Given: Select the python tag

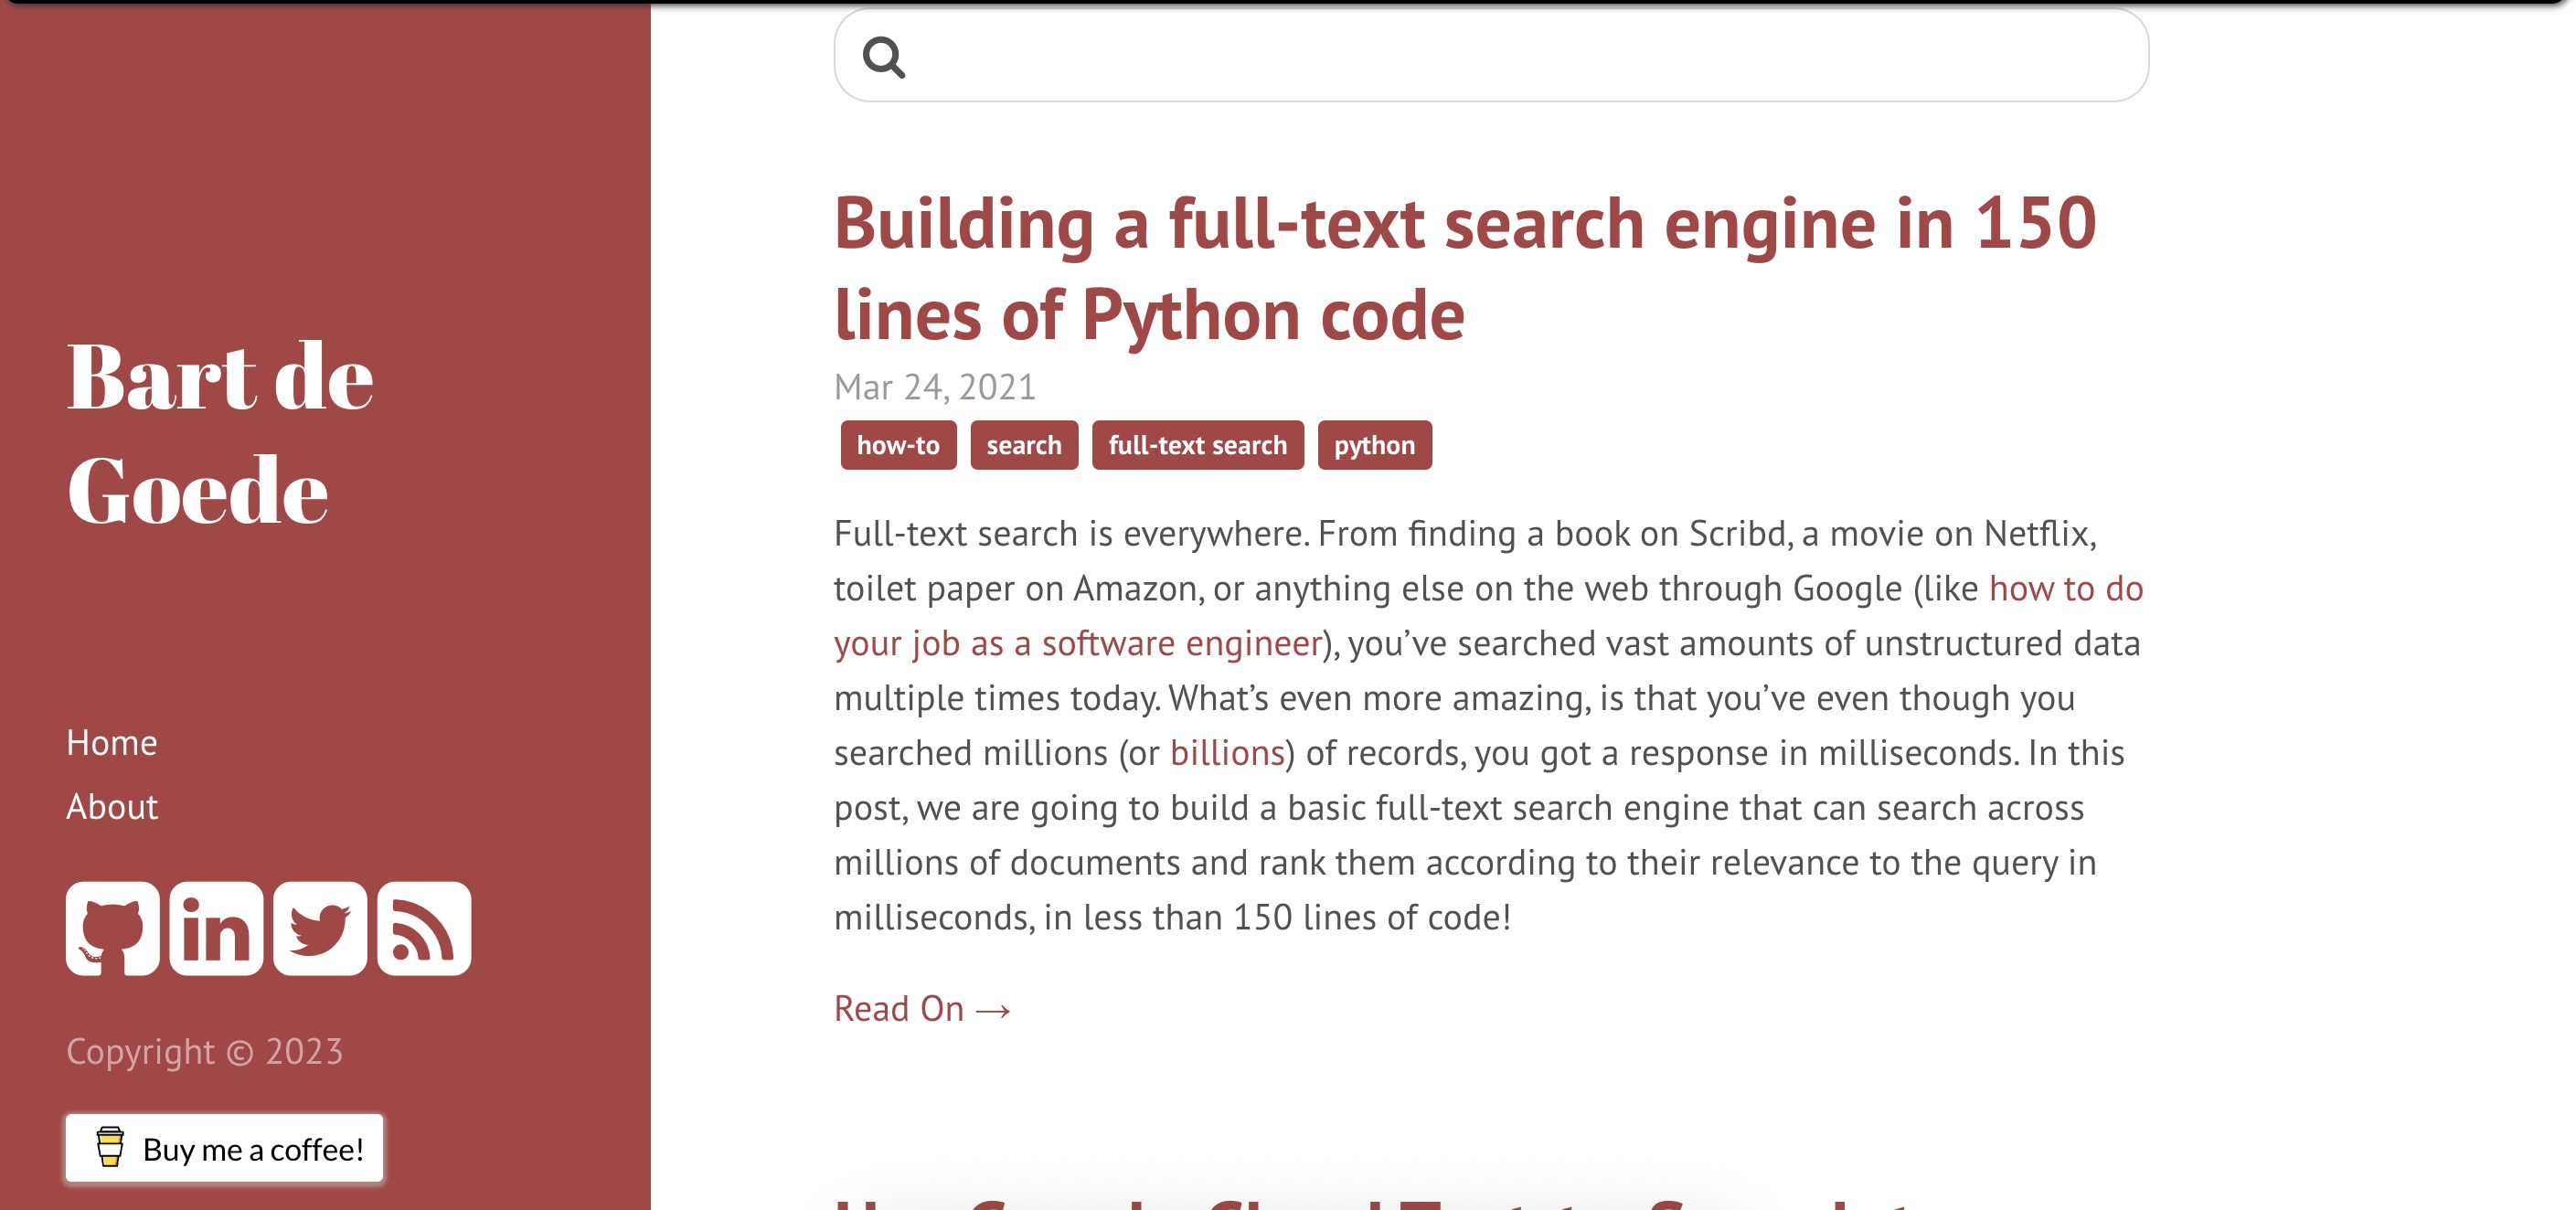Looking at the screenshot, I should coord(1374,445).
